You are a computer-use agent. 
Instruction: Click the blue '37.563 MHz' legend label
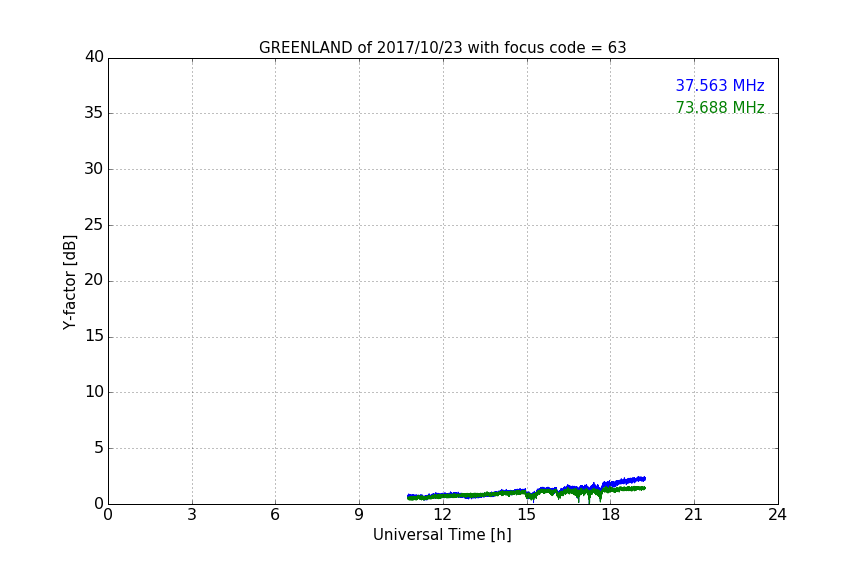[x=720, y=86]
